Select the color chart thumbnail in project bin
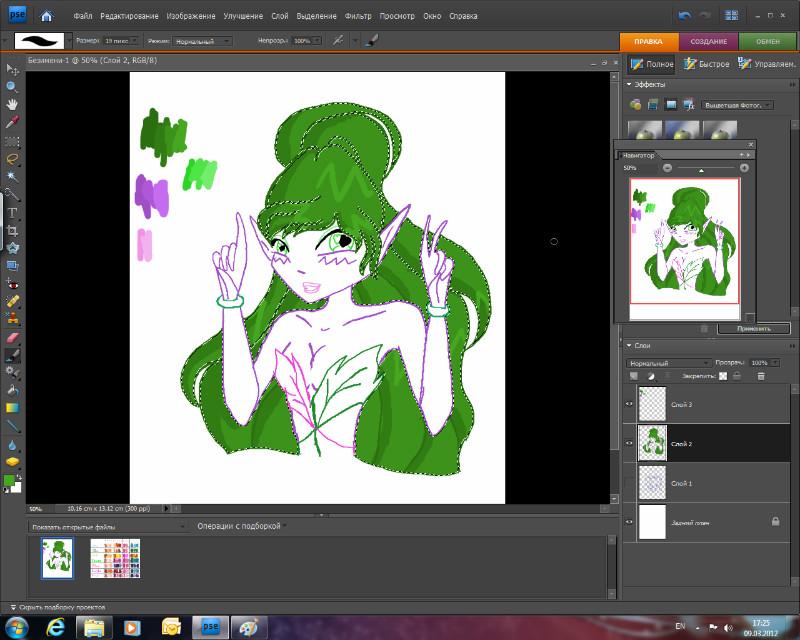 (114, 558)
